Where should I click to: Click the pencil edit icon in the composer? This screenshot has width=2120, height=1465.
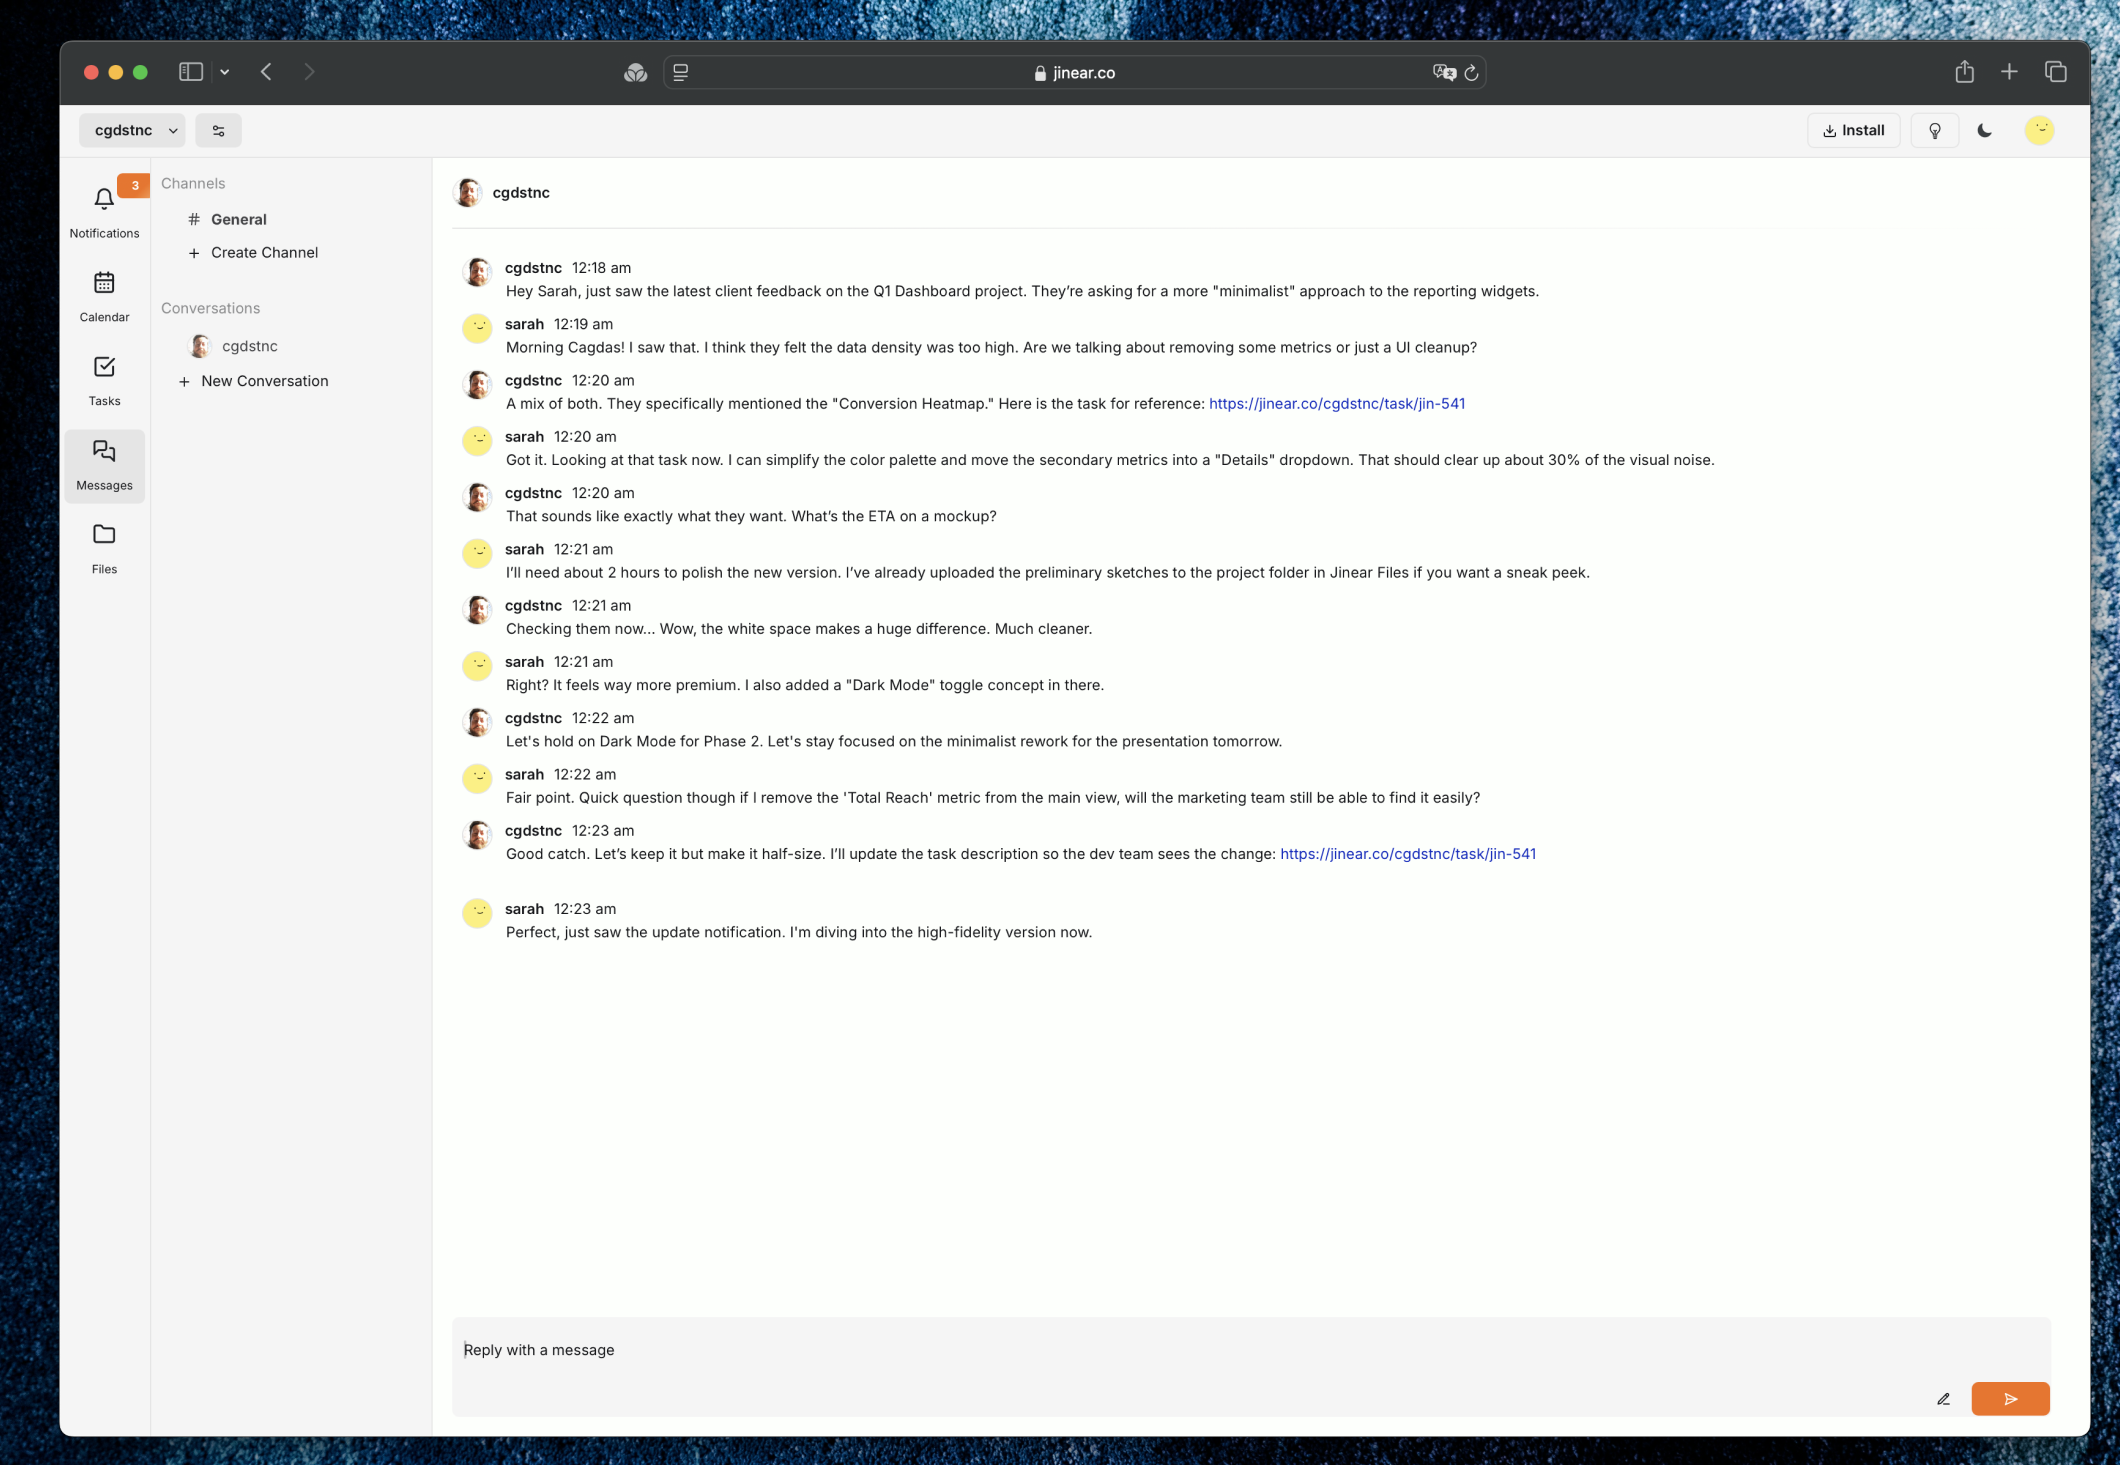pyautogui.click(x=1944, y=1399)
